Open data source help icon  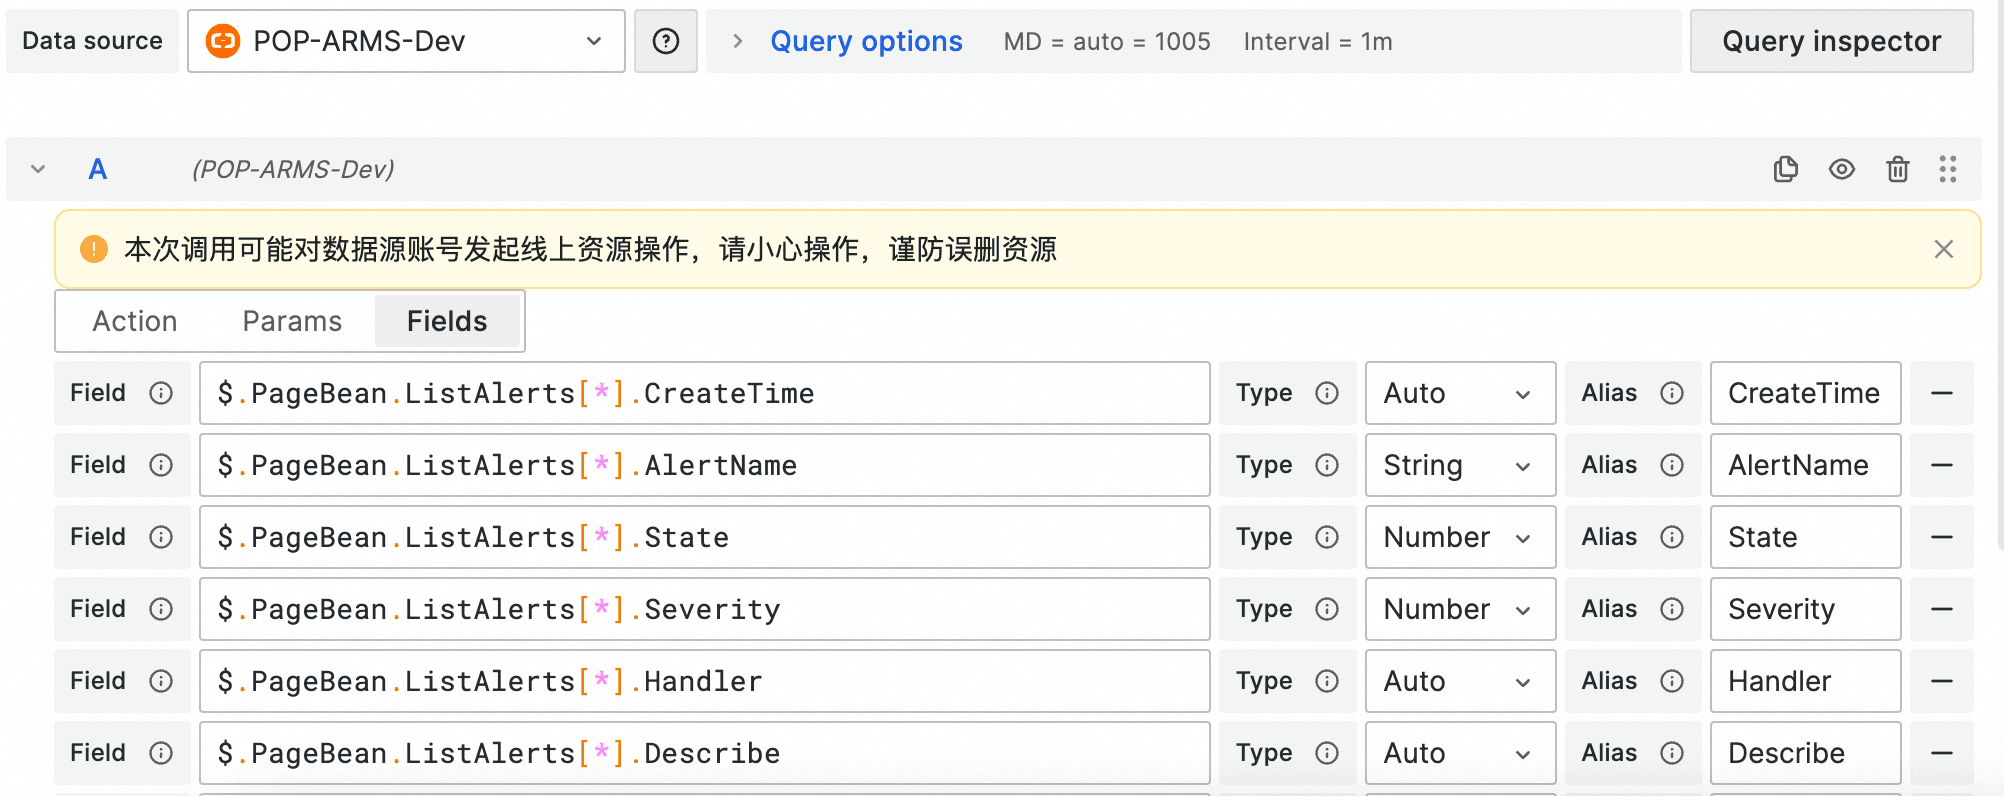click(666, 41)
